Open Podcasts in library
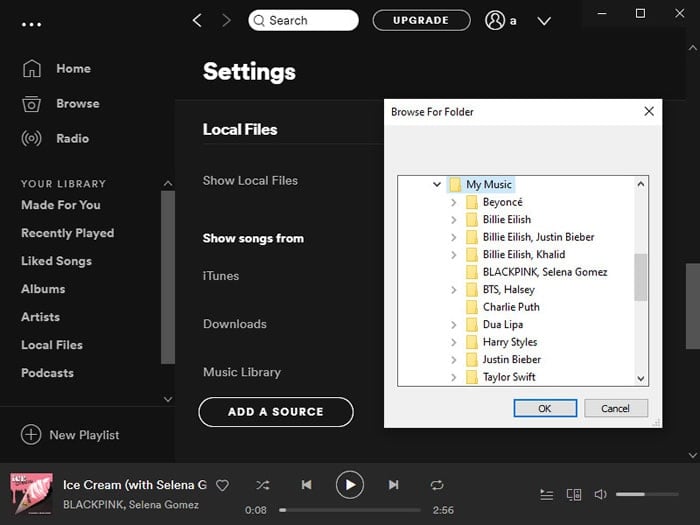This screenshot has height=525, width=700. (48, 373)
